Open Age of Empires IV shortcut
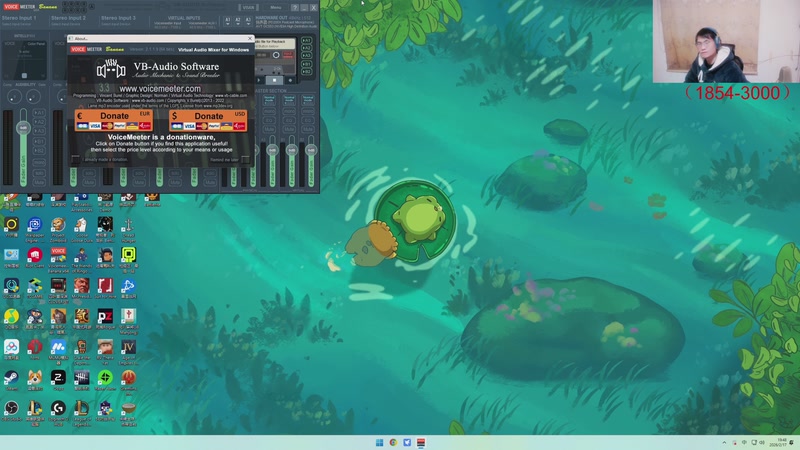 click(128, 351)
